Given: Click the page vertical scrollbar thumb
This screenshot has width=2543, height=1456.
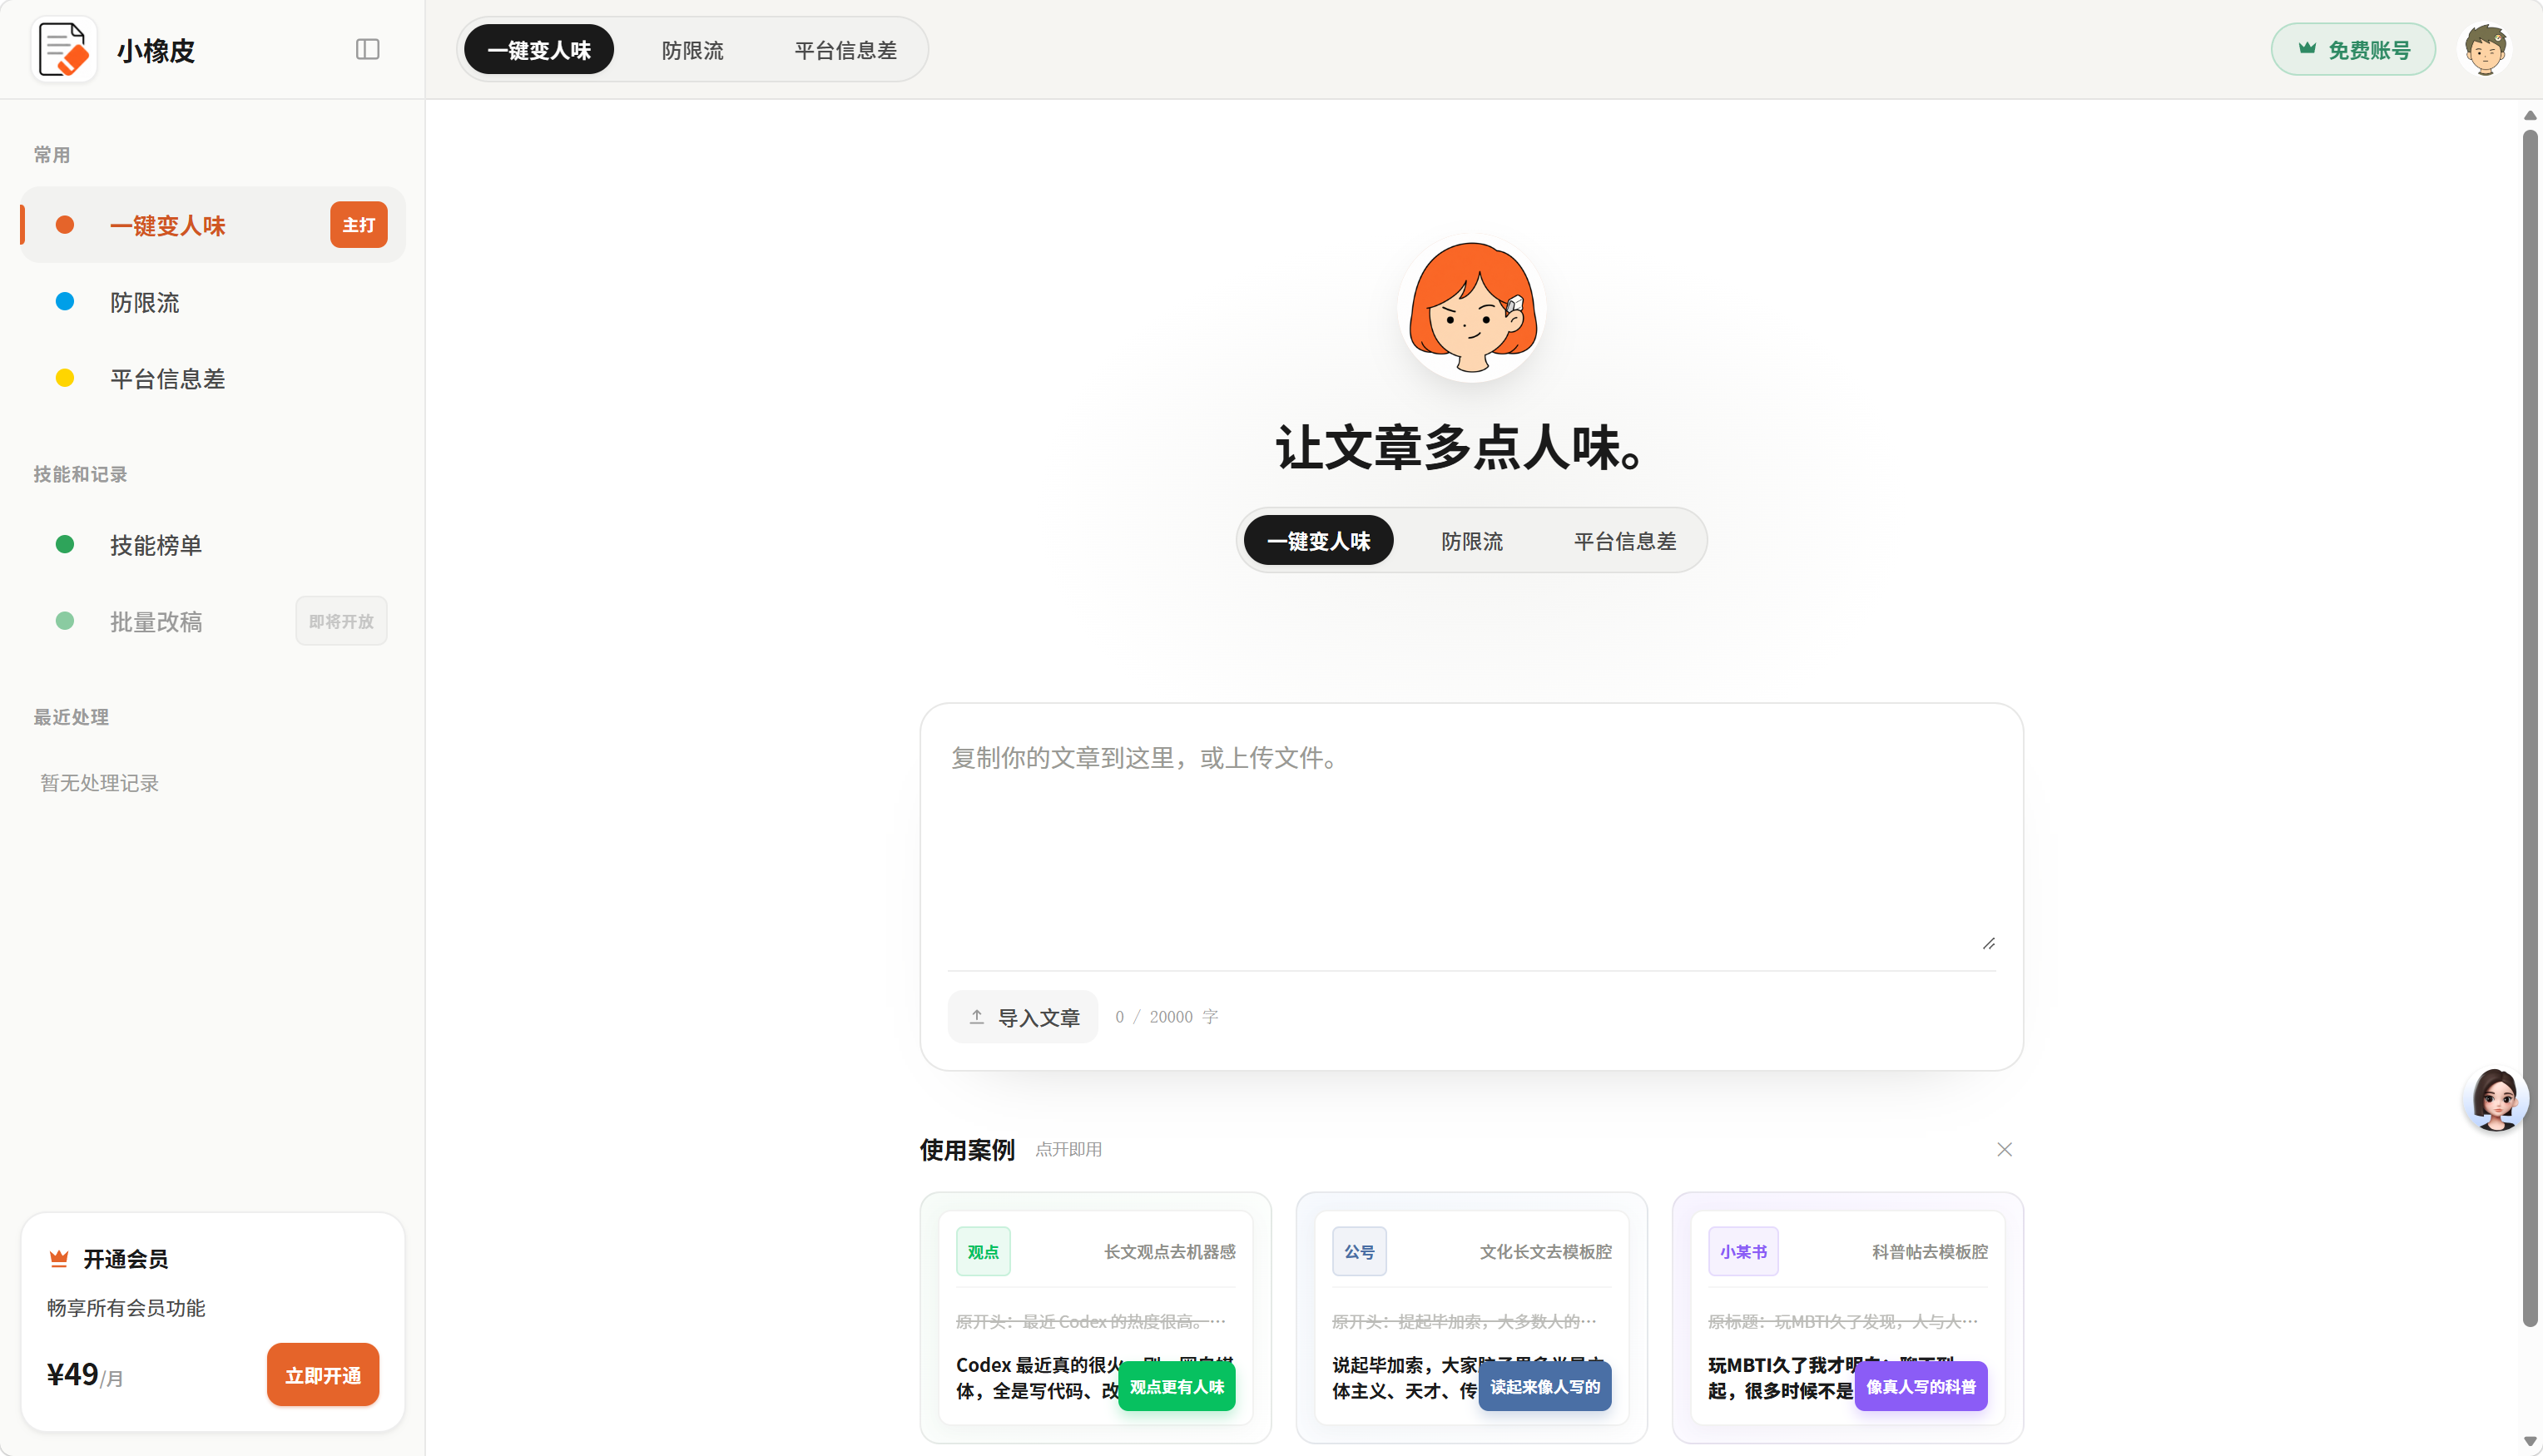Looking at the screenshot, I should 2530,727.
